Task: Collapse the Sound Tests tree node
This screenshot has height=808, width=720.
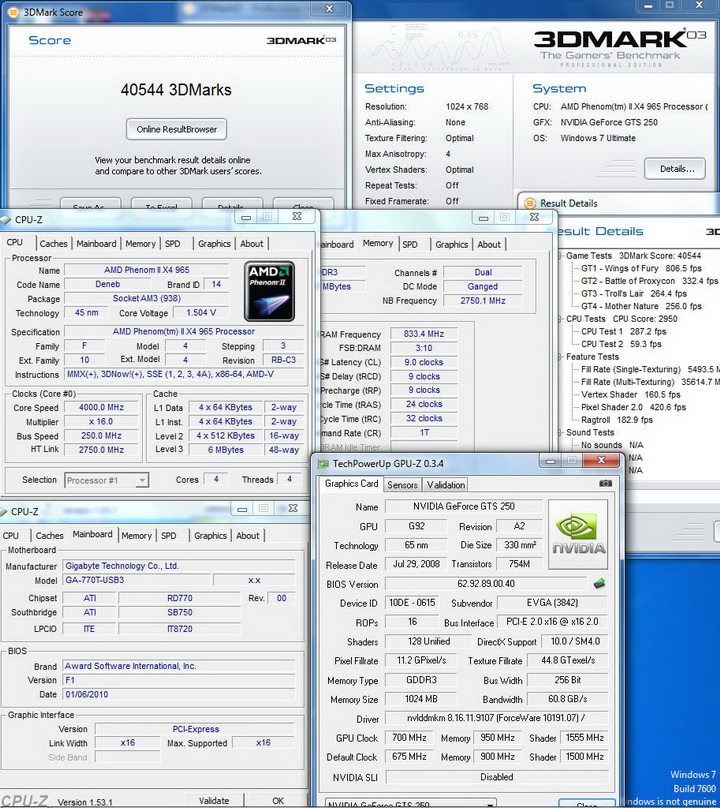Action: click(561, 432)
